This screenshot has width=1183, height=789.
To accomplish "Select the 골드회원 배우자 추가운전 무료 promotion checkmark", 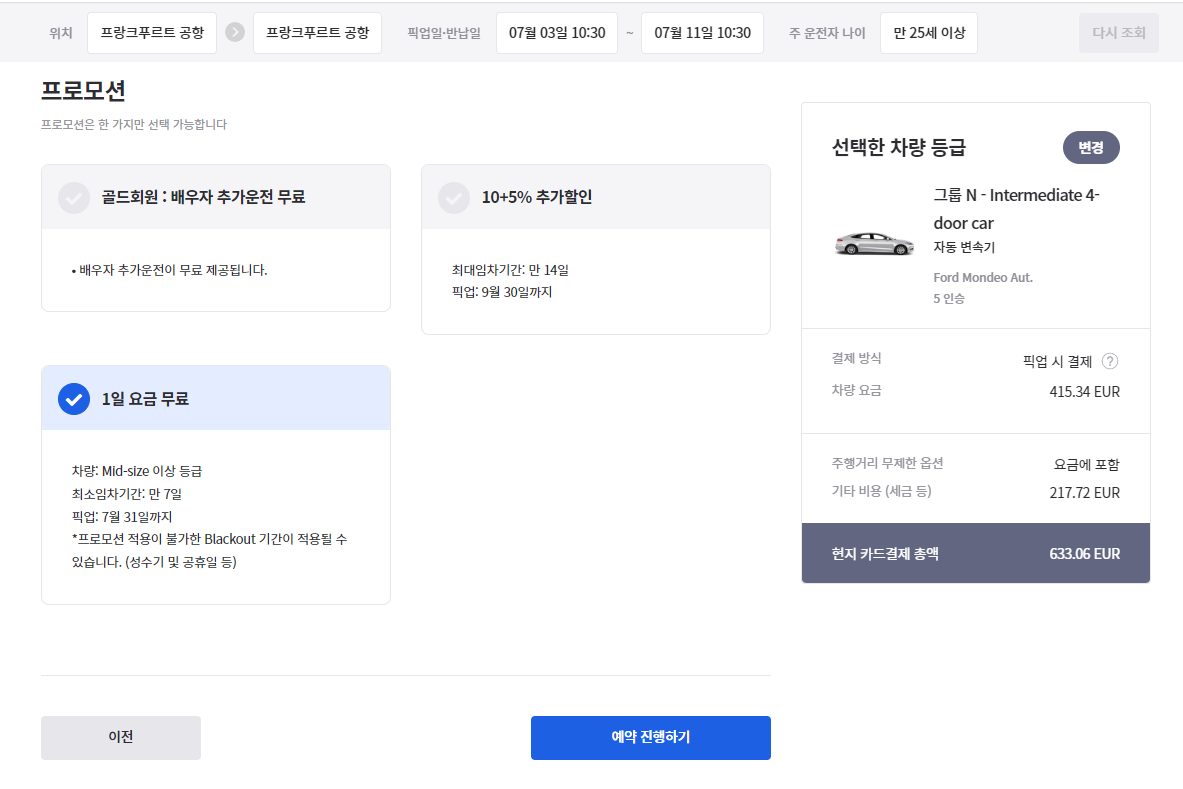I will [73, 198].
